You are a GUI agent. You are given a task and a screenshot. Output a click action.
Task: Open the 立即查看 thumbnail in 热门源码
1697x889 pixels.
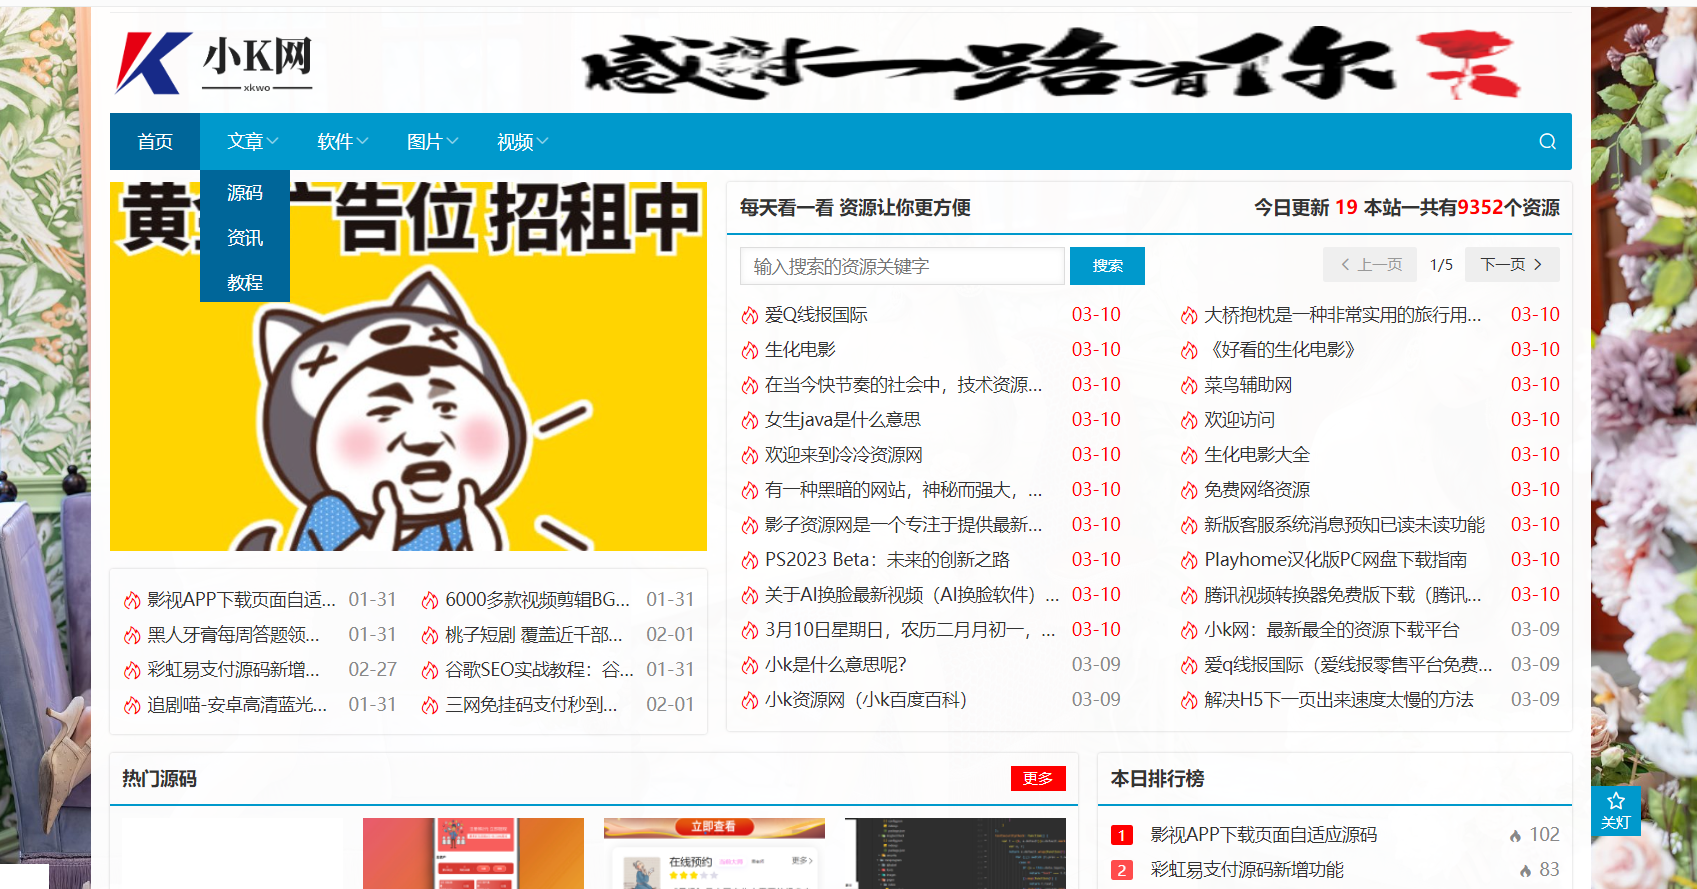[x=714, y=853]
